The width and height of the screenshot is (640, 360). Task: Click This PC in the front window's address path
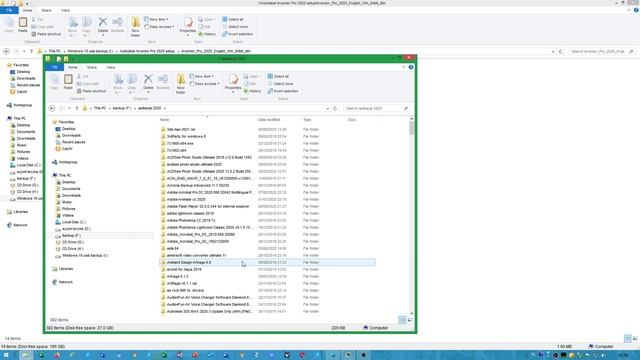[x=100, y=108]
